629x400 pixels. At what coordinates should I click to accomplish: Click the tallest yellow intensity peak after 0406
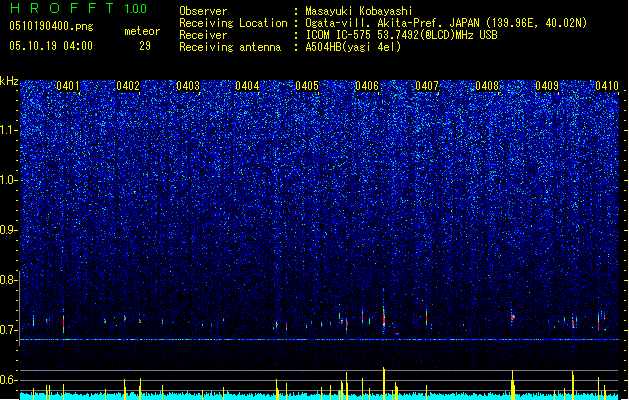coord(384,383)
